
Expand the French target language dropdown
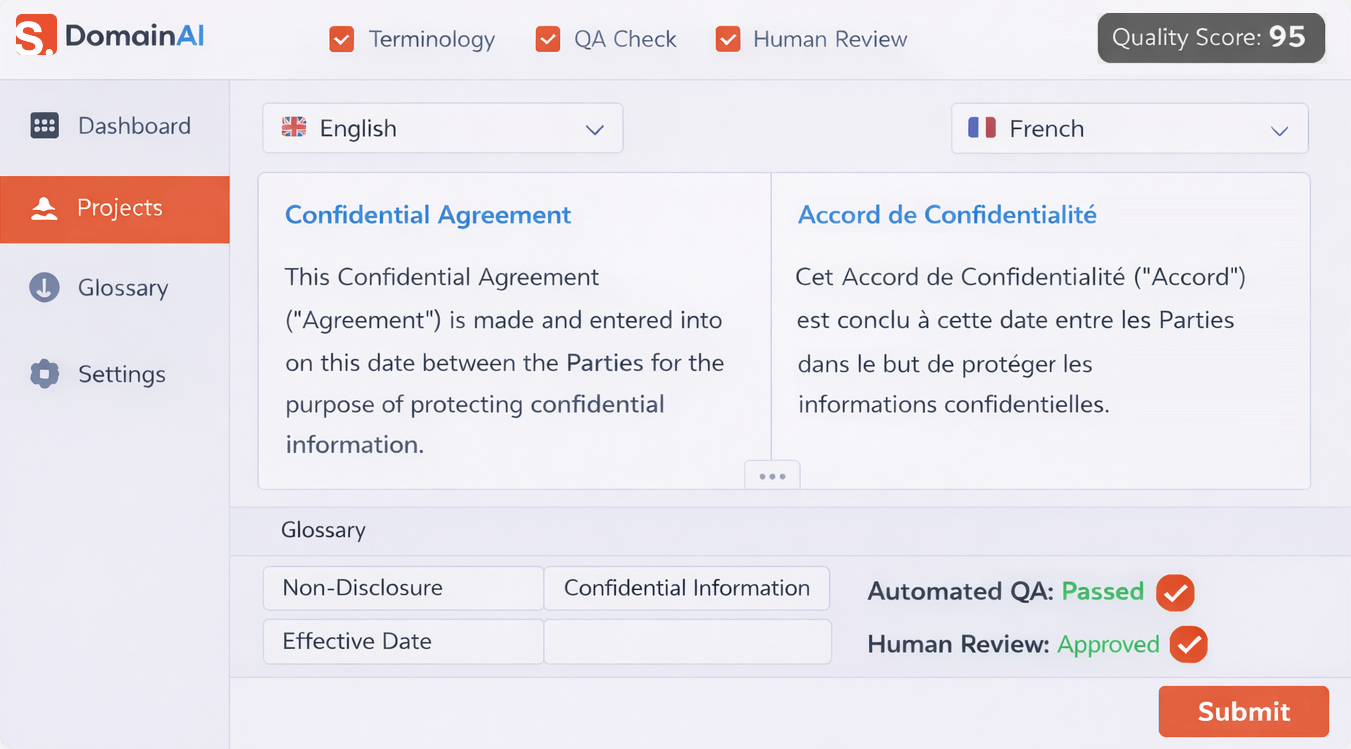(x=1129, y=129)
